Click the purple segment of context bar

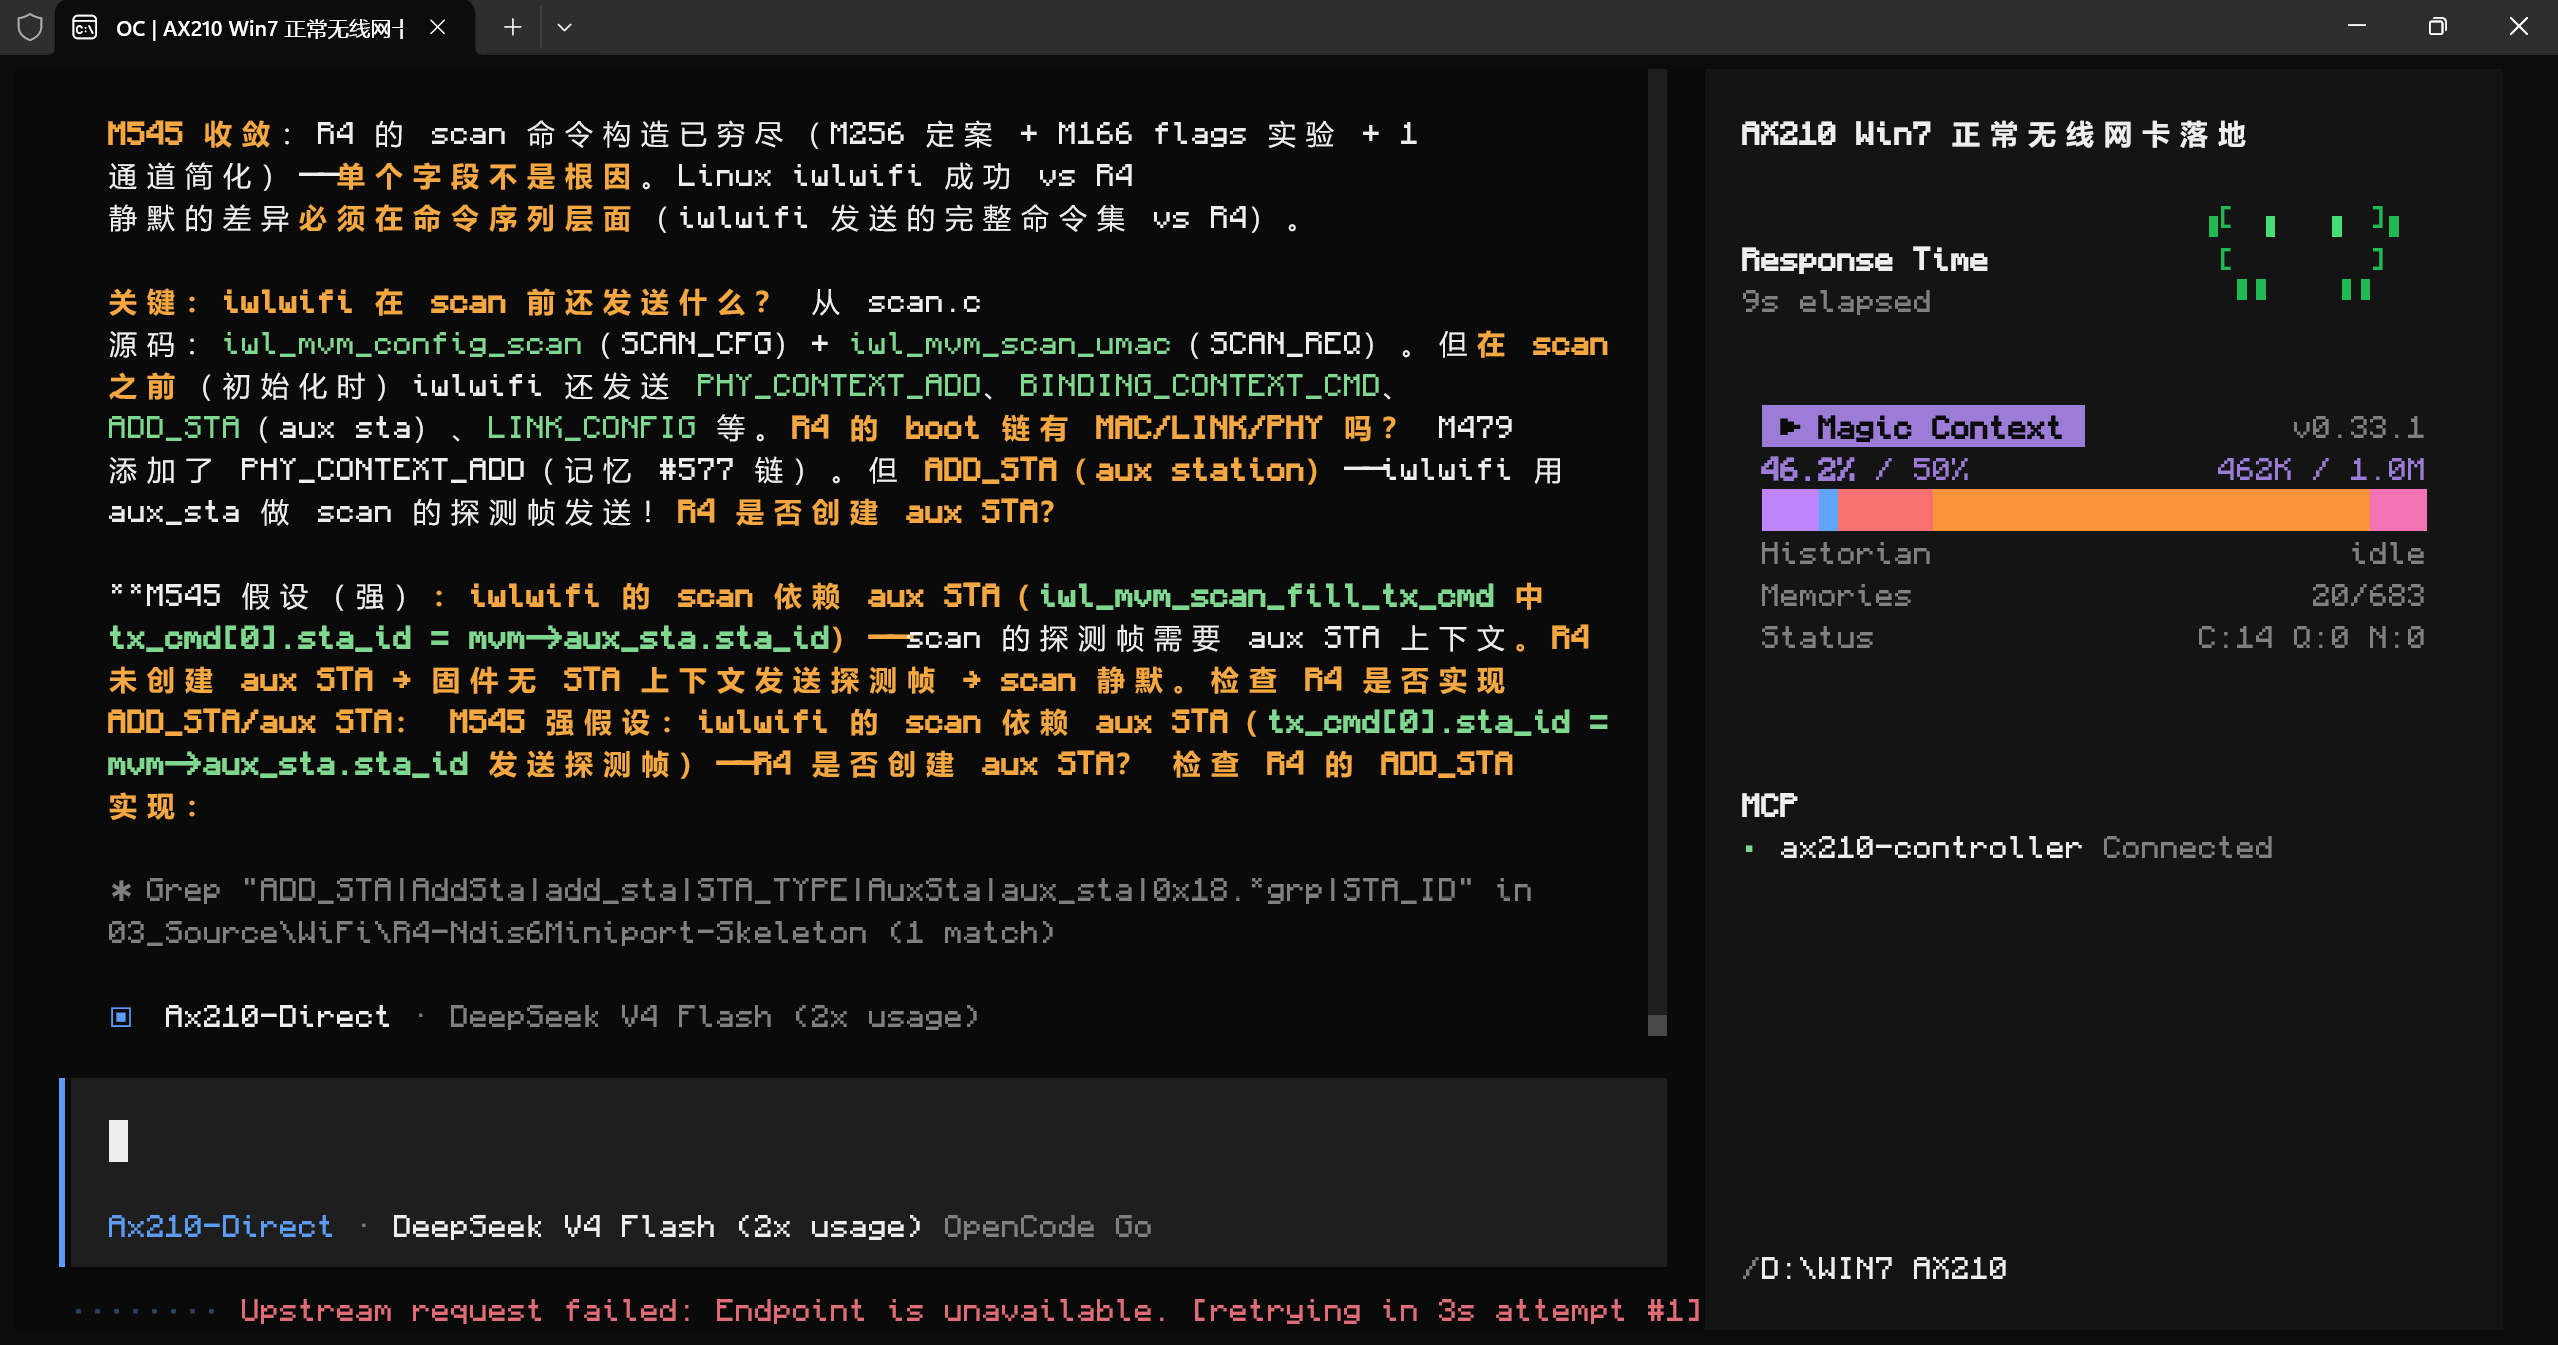(x=1790, y=510)
